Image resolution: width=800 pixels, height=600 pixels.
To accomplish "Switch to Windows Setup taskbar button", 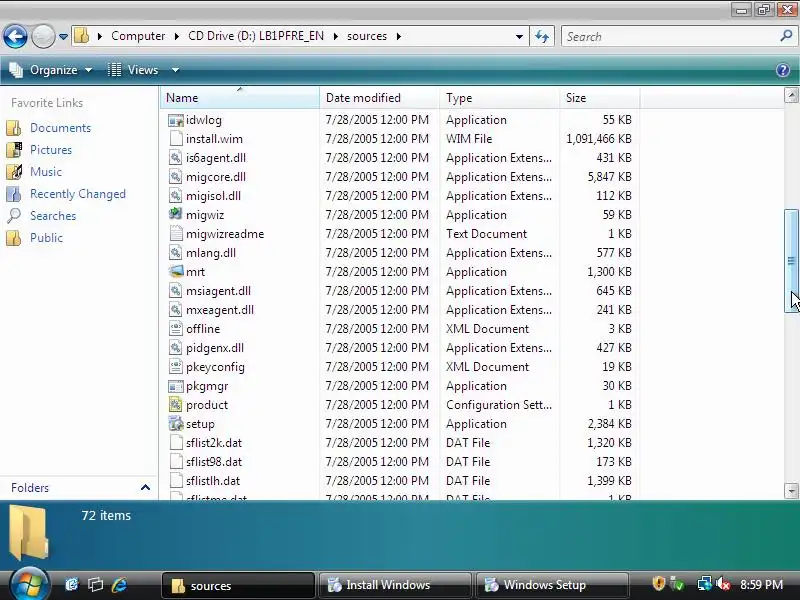I will click(552, 585).
